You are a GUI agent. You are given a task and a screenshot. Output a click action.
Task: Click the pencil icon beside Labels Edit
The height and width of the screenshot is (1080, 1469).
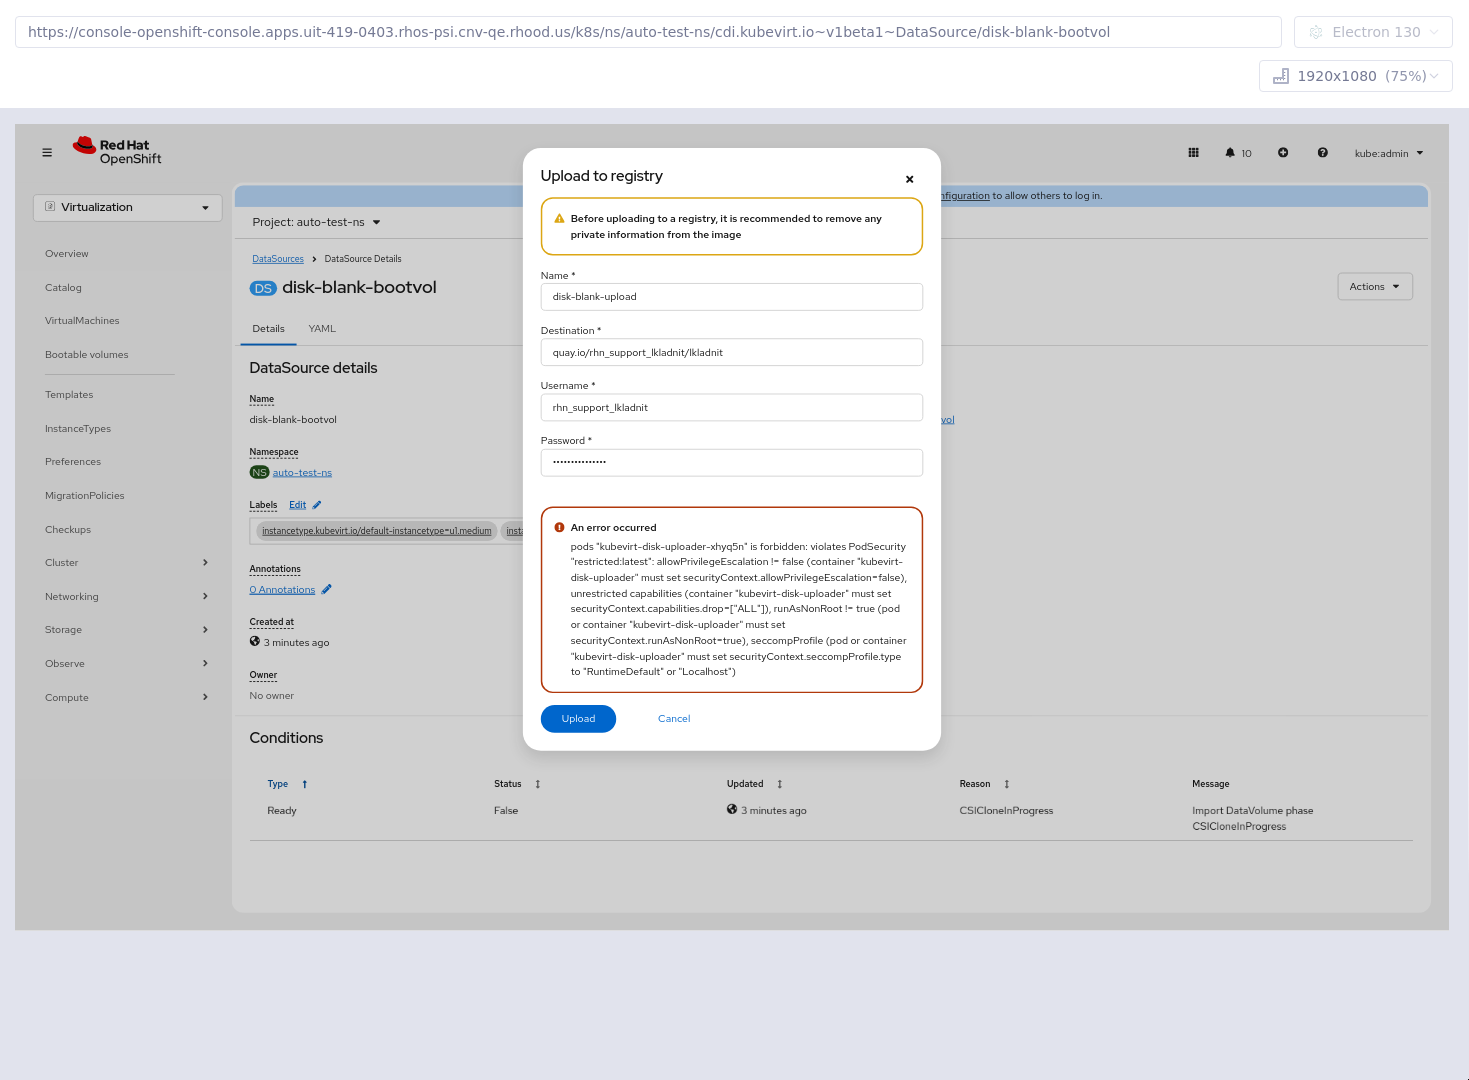(317, 505)
